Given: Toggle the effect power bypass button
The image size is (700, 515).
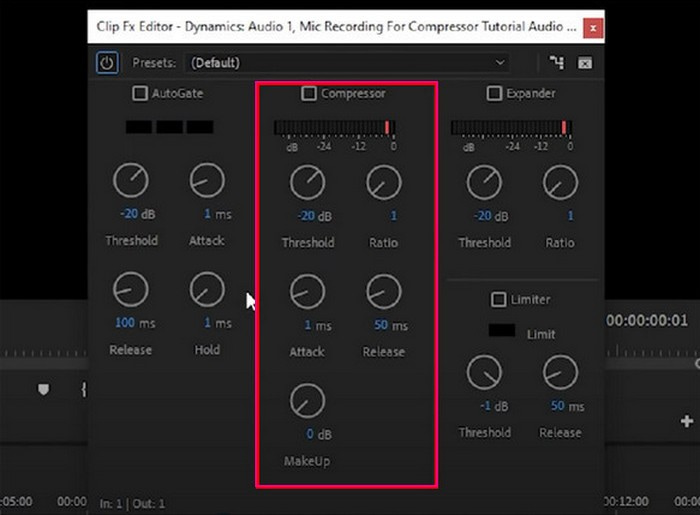Looking at the screenshot, I should [x=107, y=63].
